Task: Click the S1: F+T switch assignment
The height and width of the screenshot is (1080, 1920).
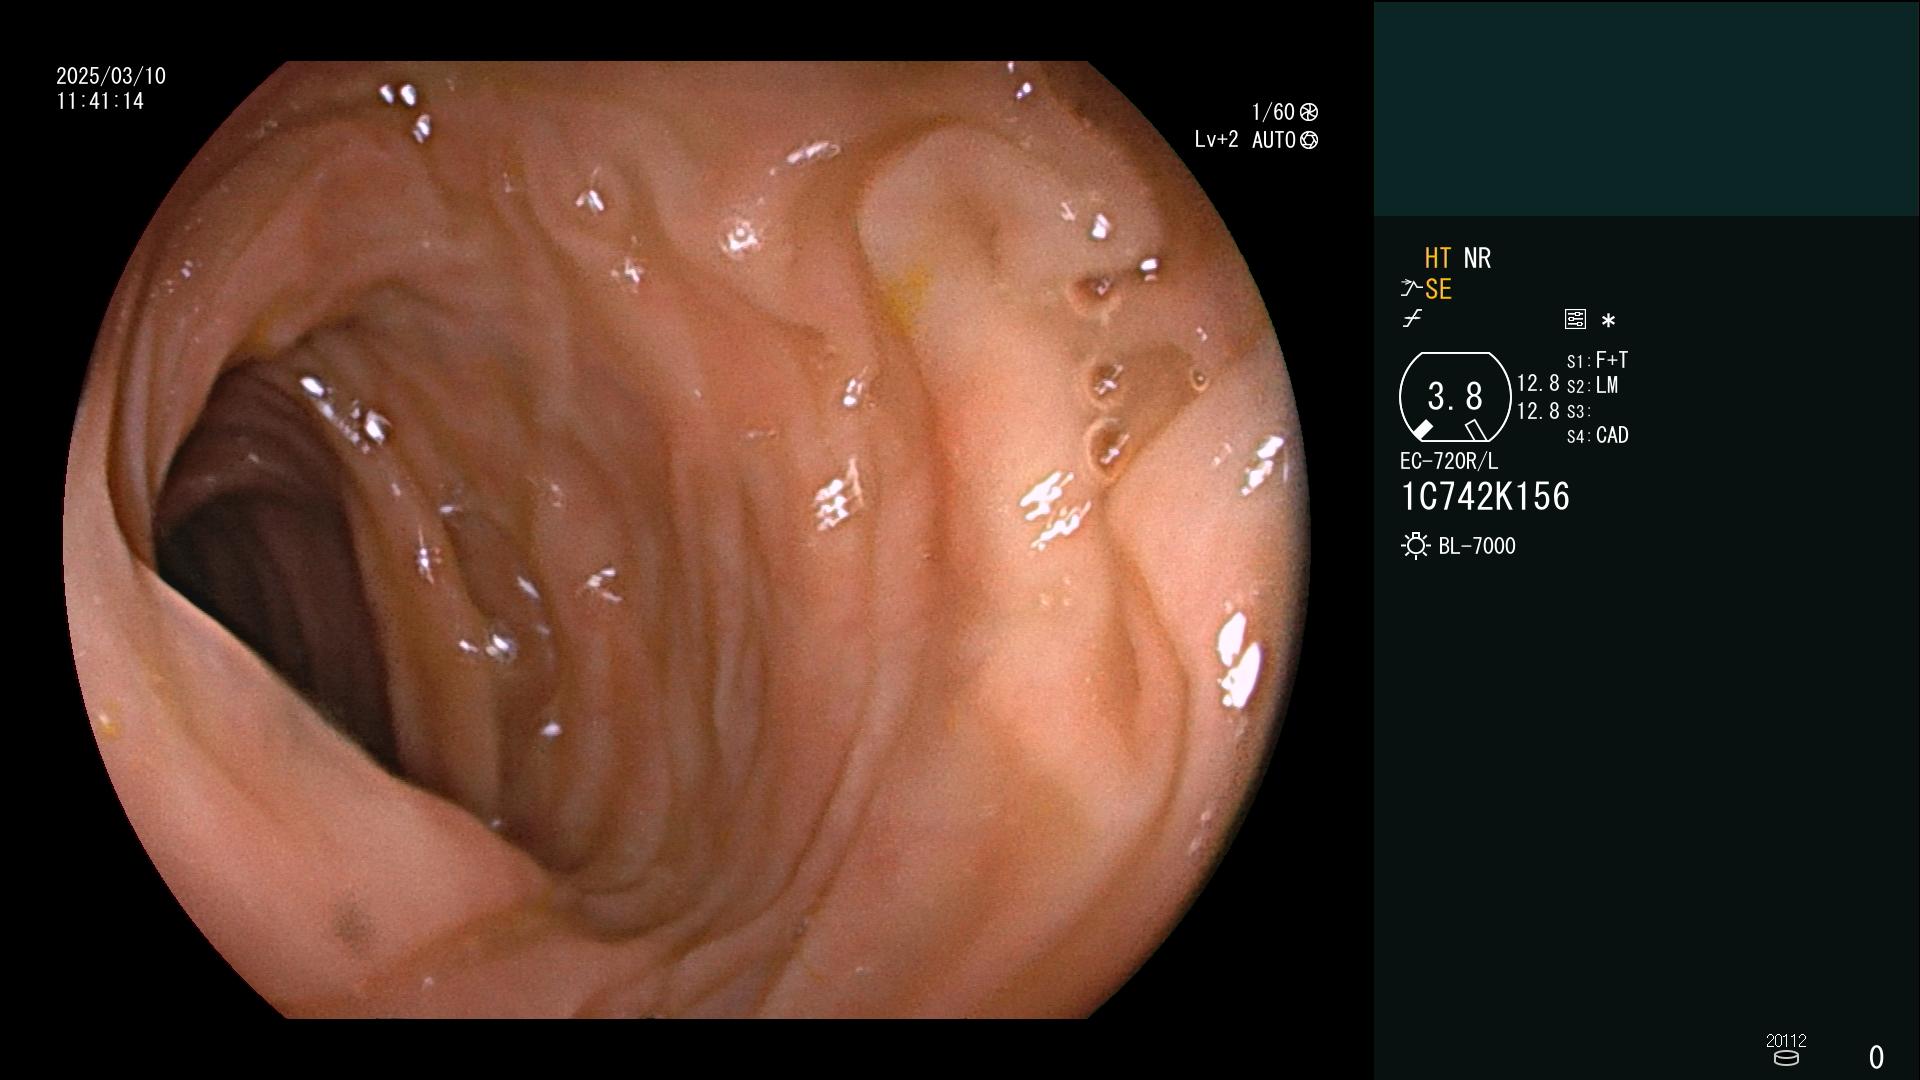Action: (x=1597, y=360)
